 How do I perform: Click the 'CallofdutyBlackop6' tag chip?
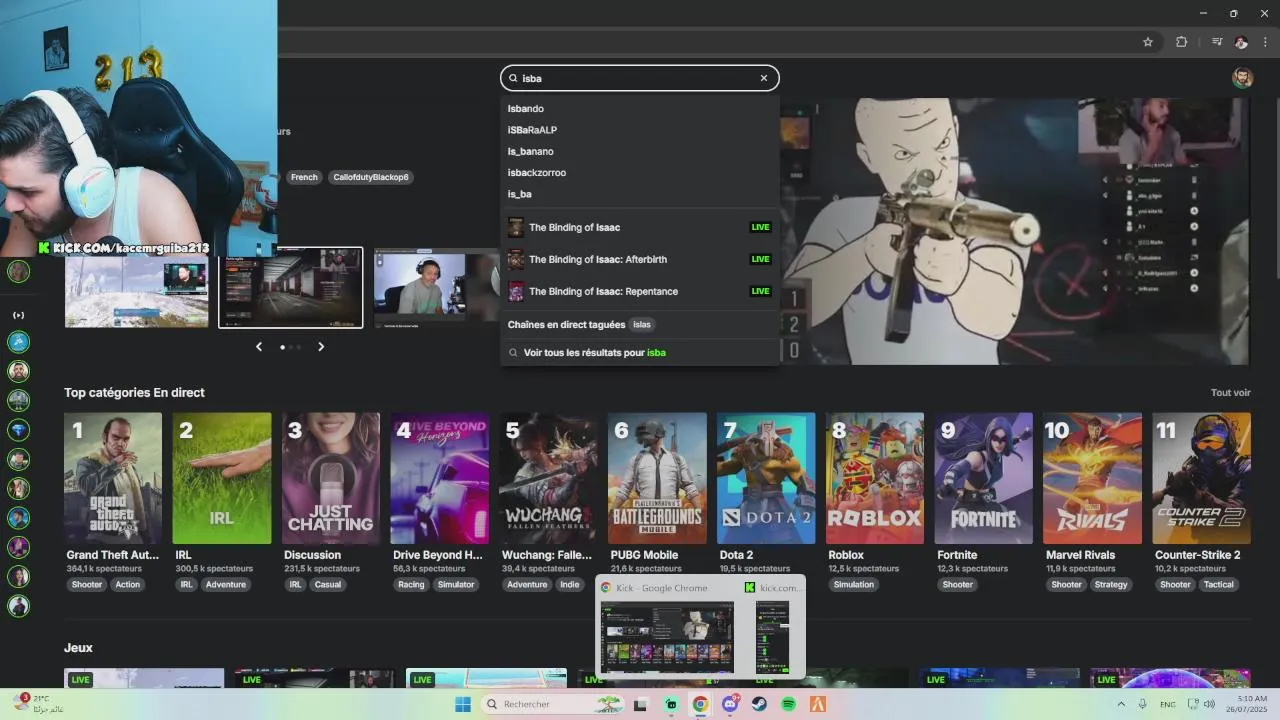click(x=371, y=177)
